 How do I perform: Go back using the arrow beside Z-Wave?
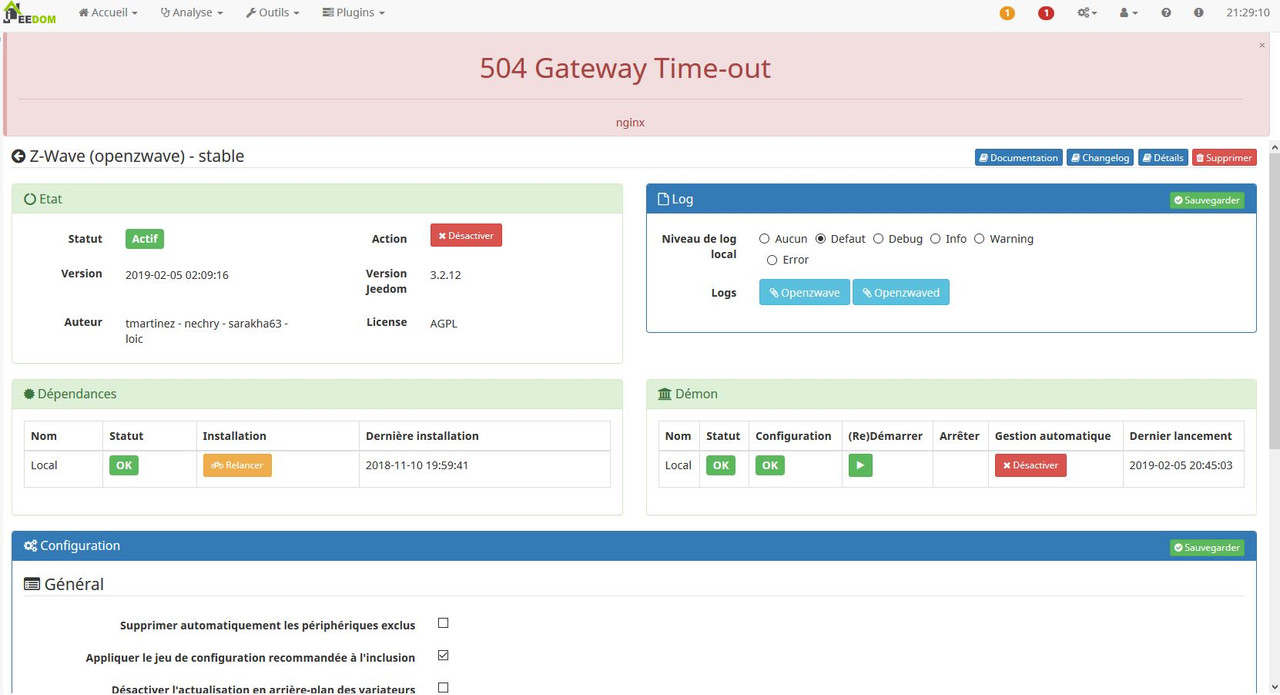tap(18, 156)
